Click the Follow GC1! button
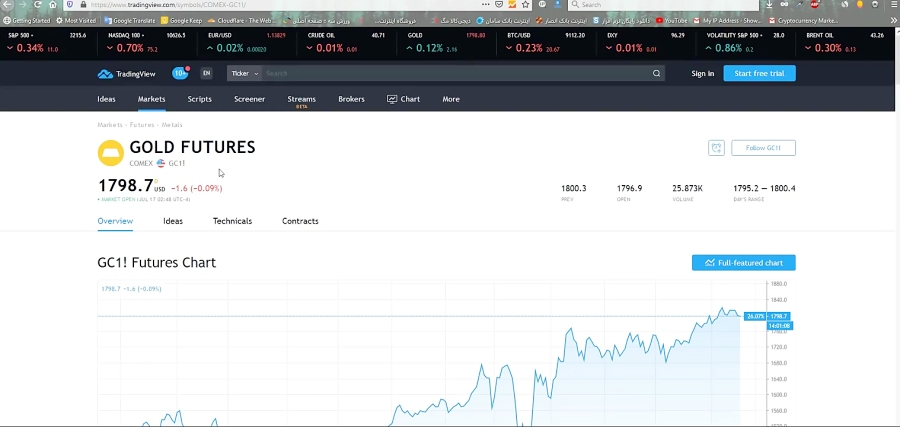The image size is (900, 427). 763,148
